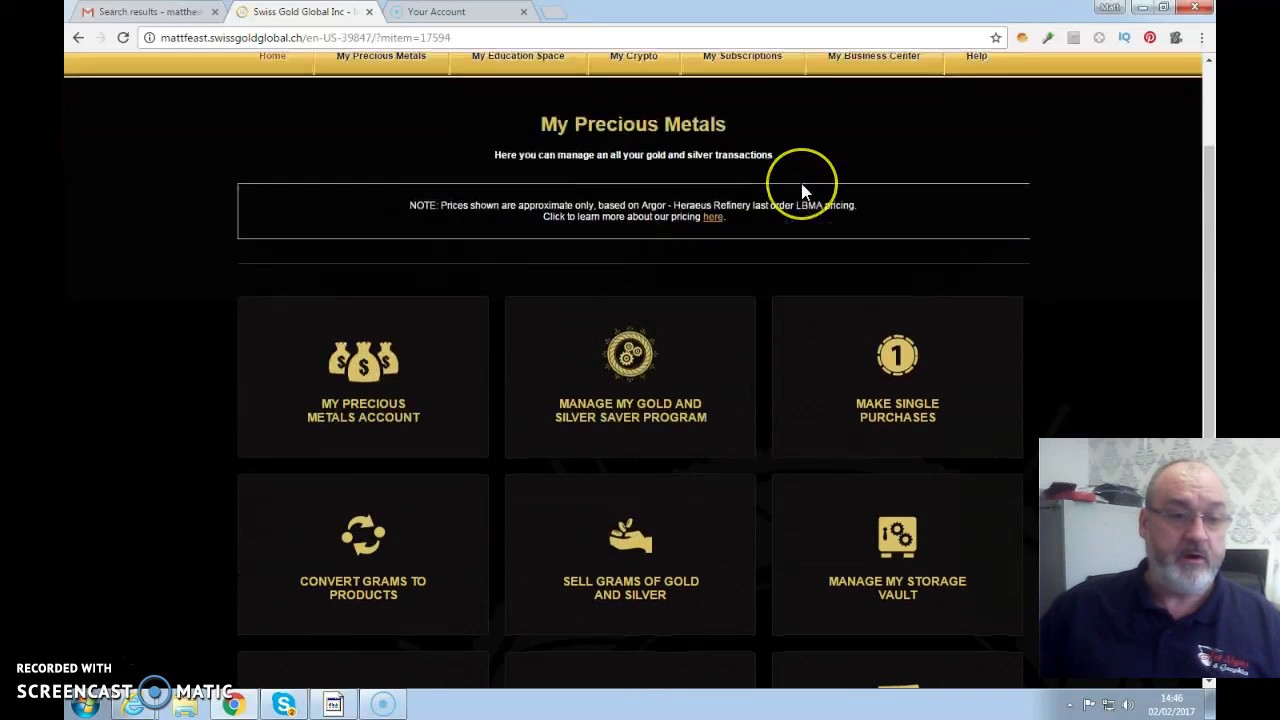Click the pricing 'here' link

pyautogui.click(x=712, y=217)
